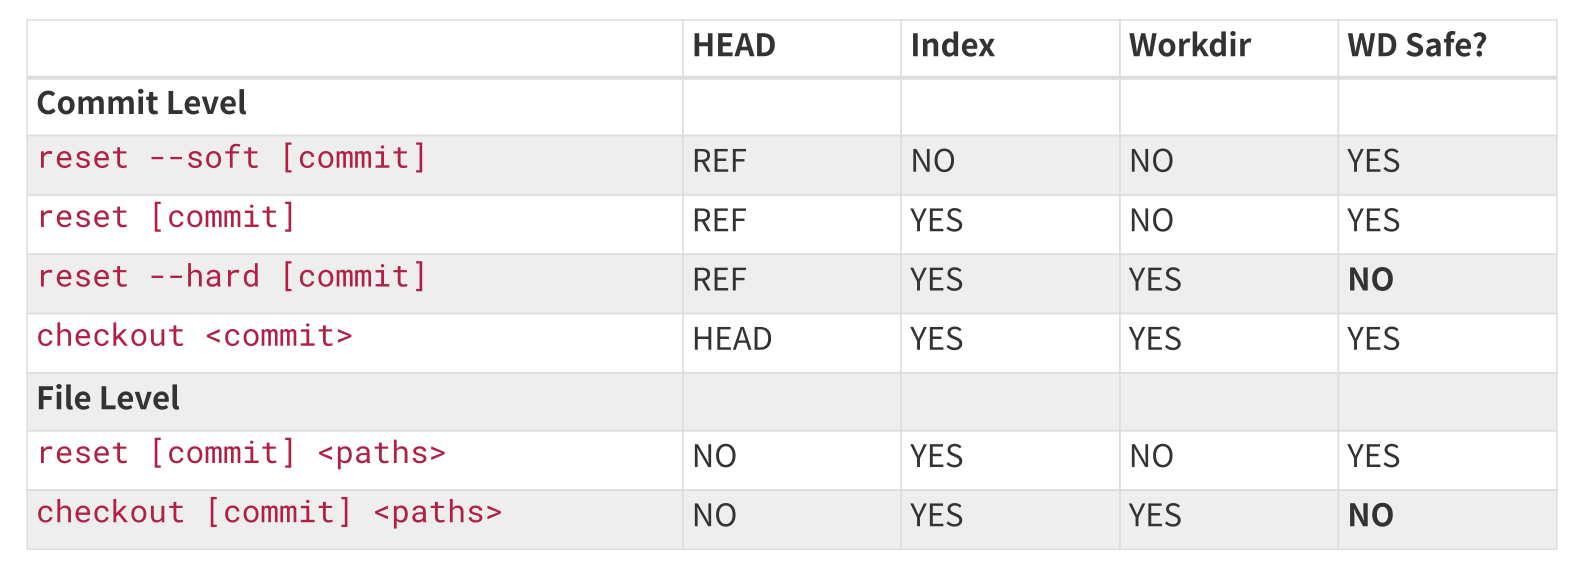The image size is (1583, 586).
Task: Click the HEAD column header
Action: click(734, 46)
